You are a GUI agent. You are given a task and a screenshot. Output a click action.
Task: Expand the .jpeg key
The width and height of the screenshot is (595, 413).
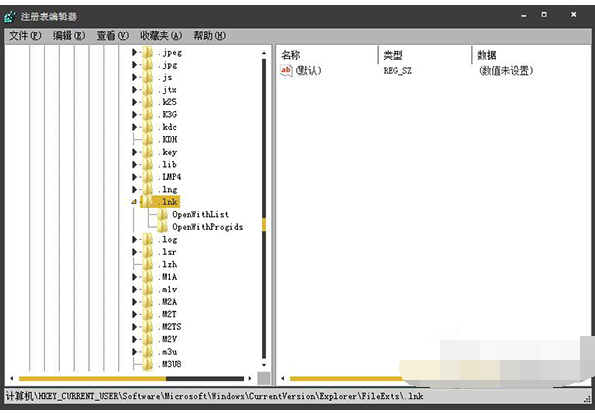(134, 52)
